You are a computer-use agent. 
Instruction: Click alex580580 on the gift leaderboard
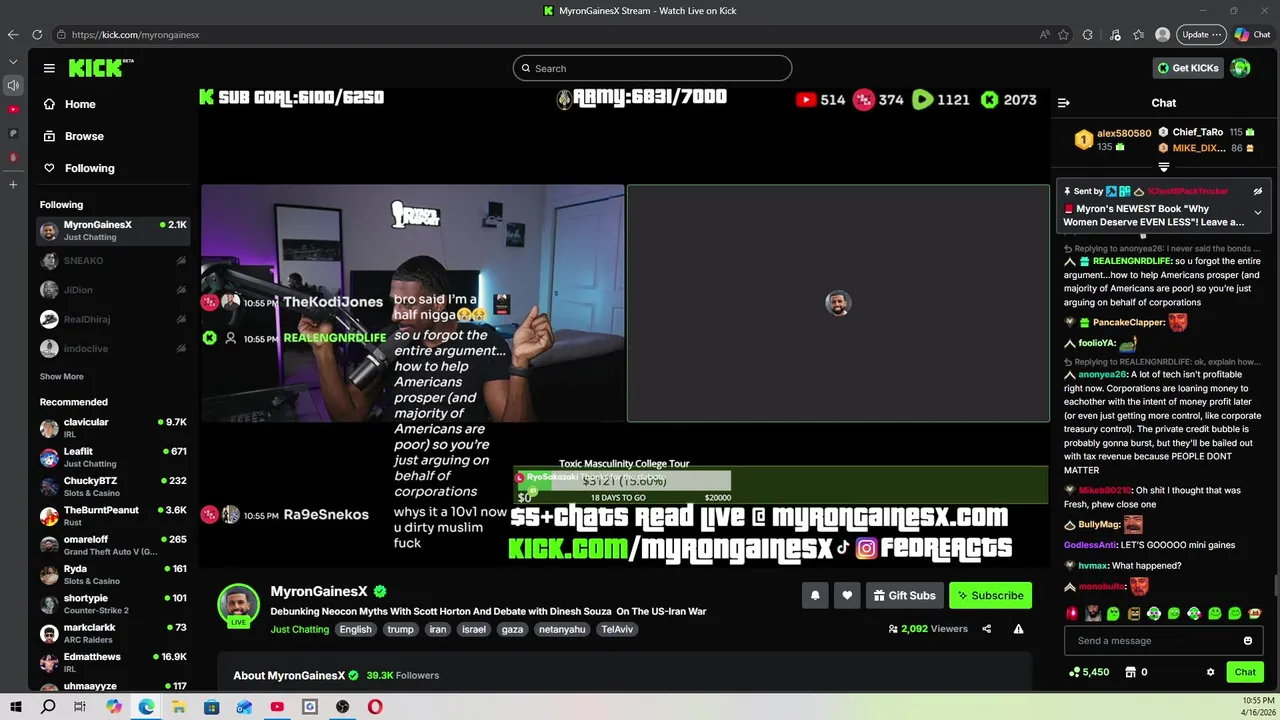pyautogui.click(x=1124, y=133)
